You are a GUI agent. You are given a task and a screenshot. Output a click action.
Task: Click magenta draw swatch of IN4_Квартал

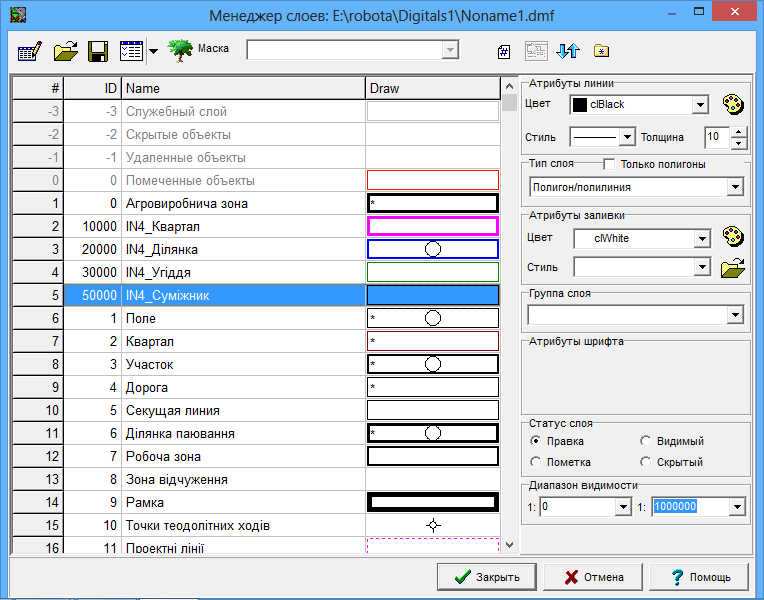[433, 227]
